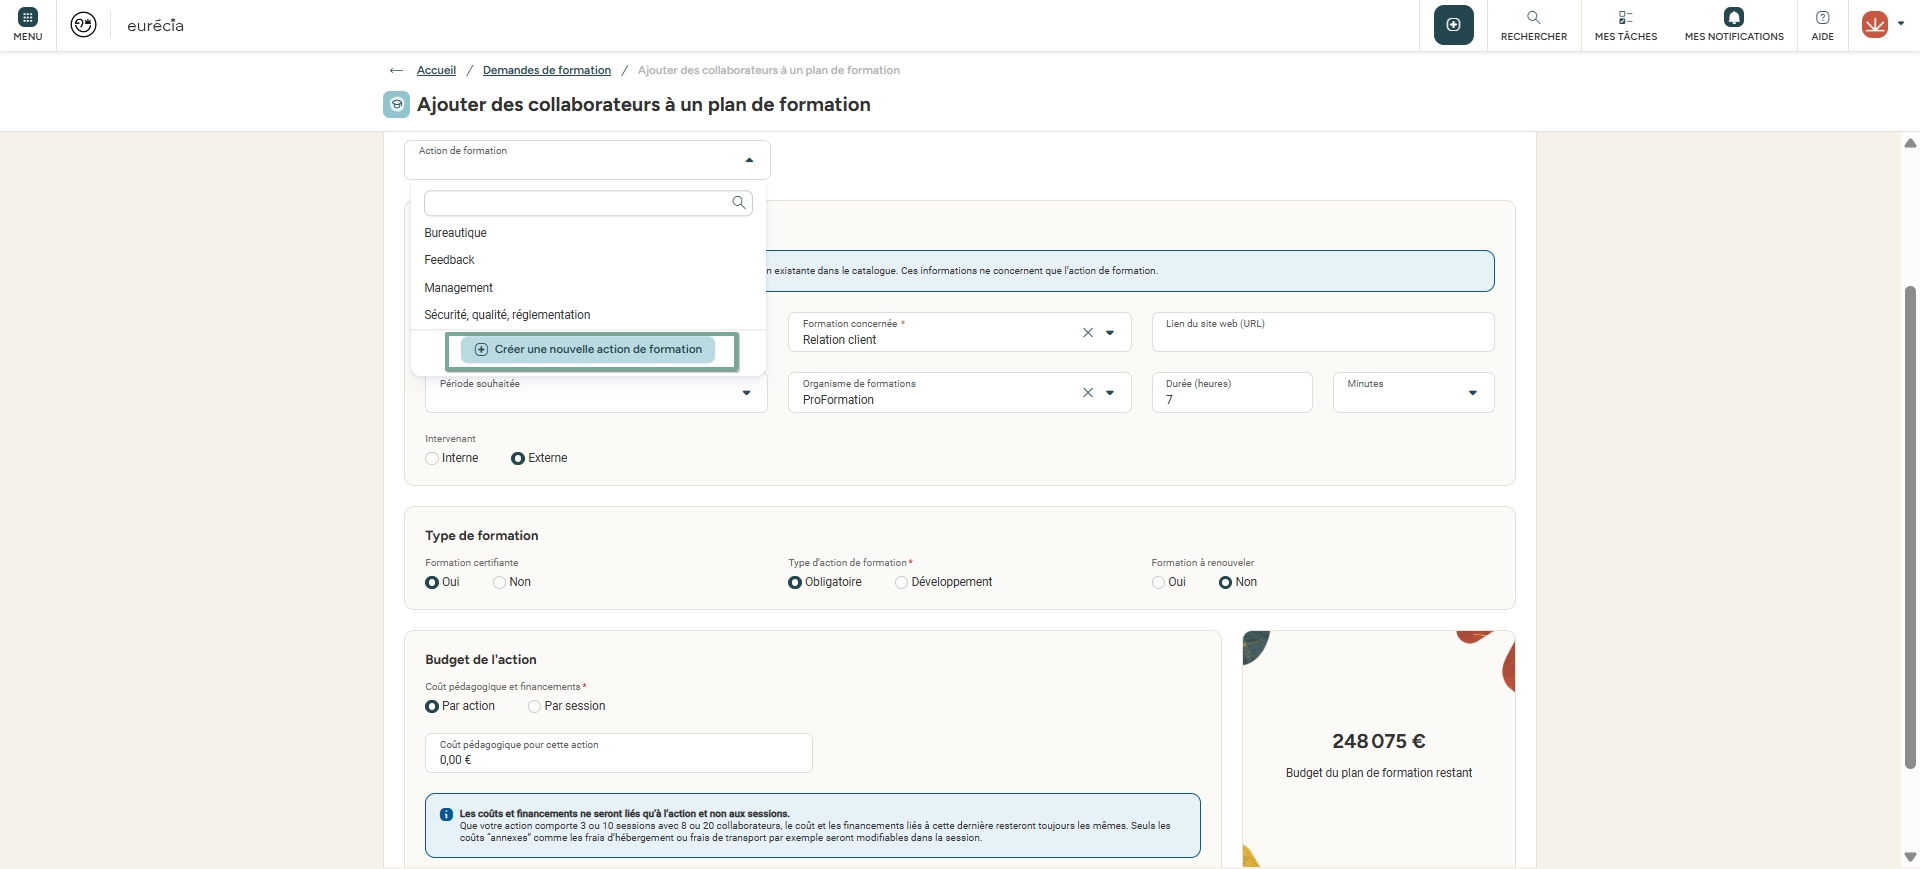
Task: Choose Développement as type d'action
Action: [x=901, y=583]
